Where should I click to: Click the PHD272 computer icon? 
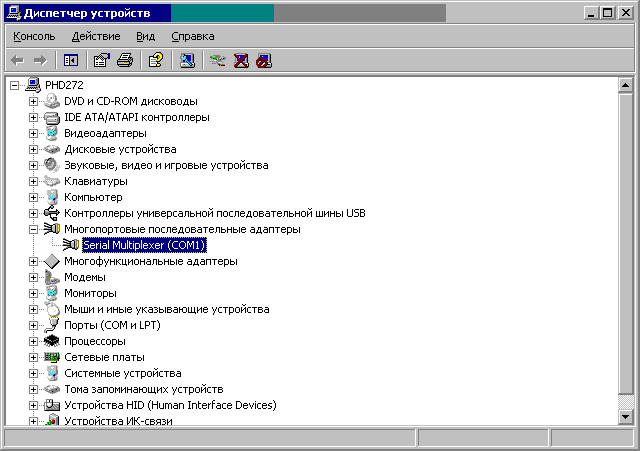(33, 85)
